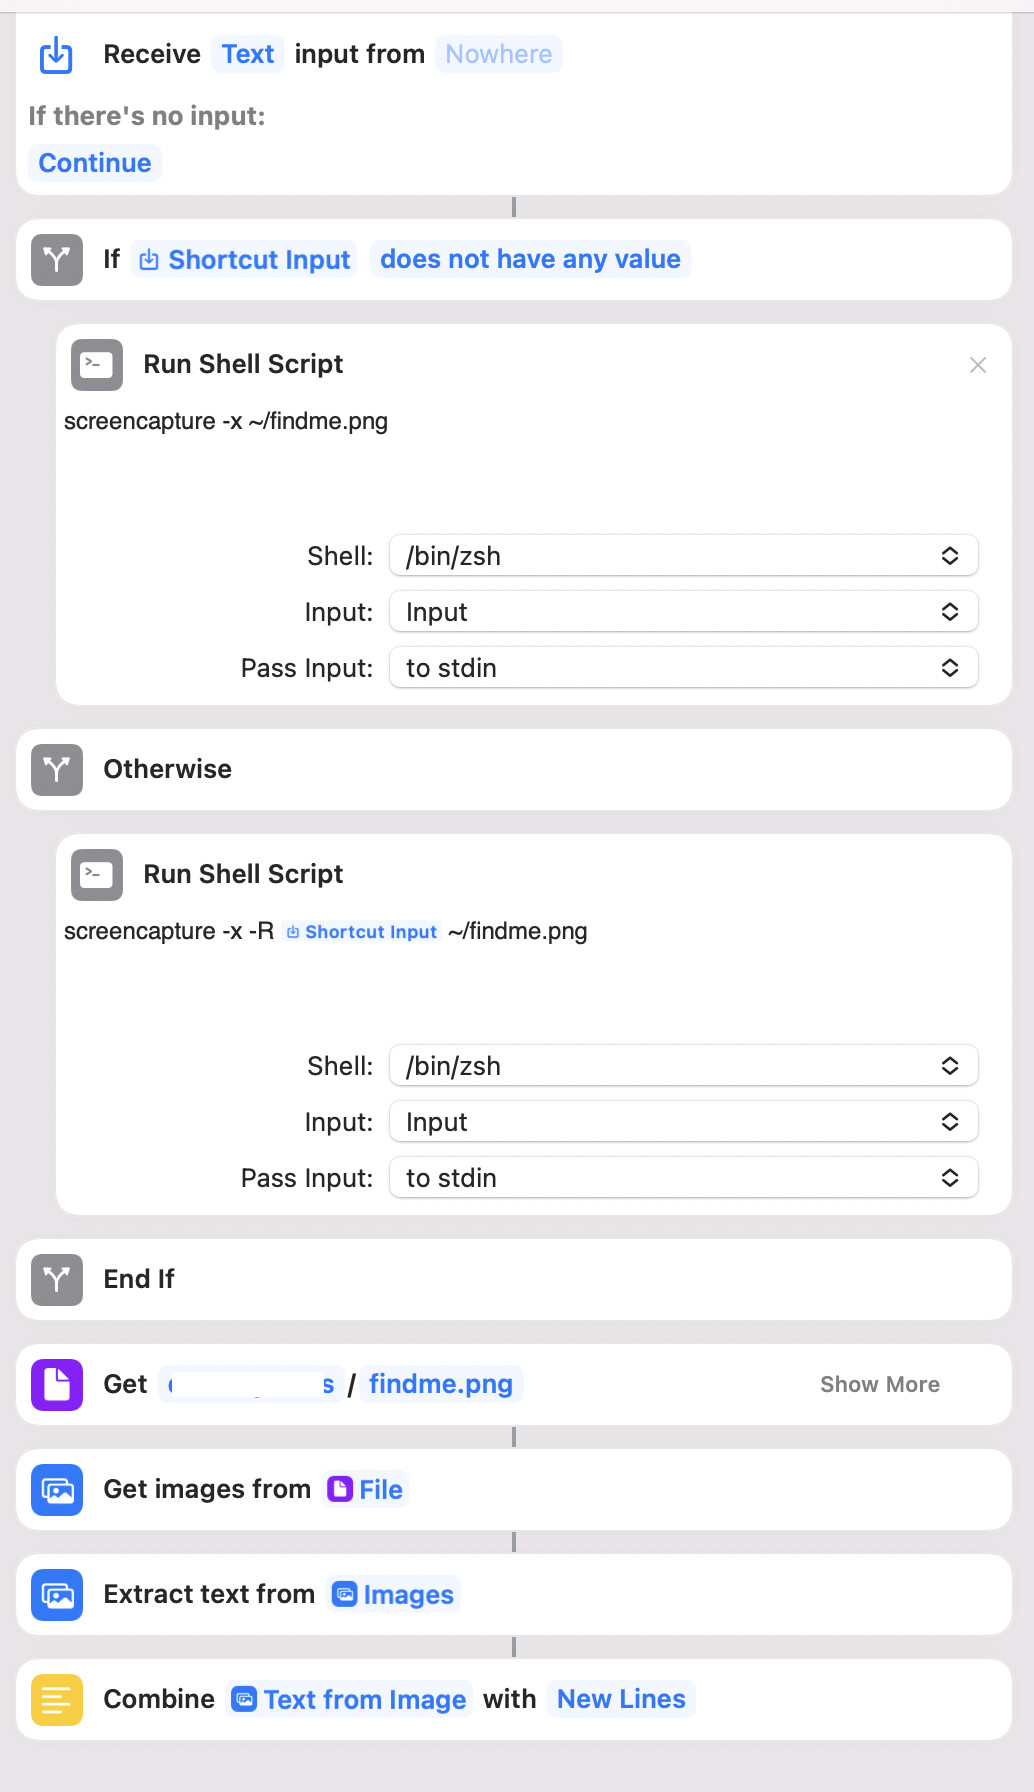Select the New Lines separator token

pos(621,1699)
